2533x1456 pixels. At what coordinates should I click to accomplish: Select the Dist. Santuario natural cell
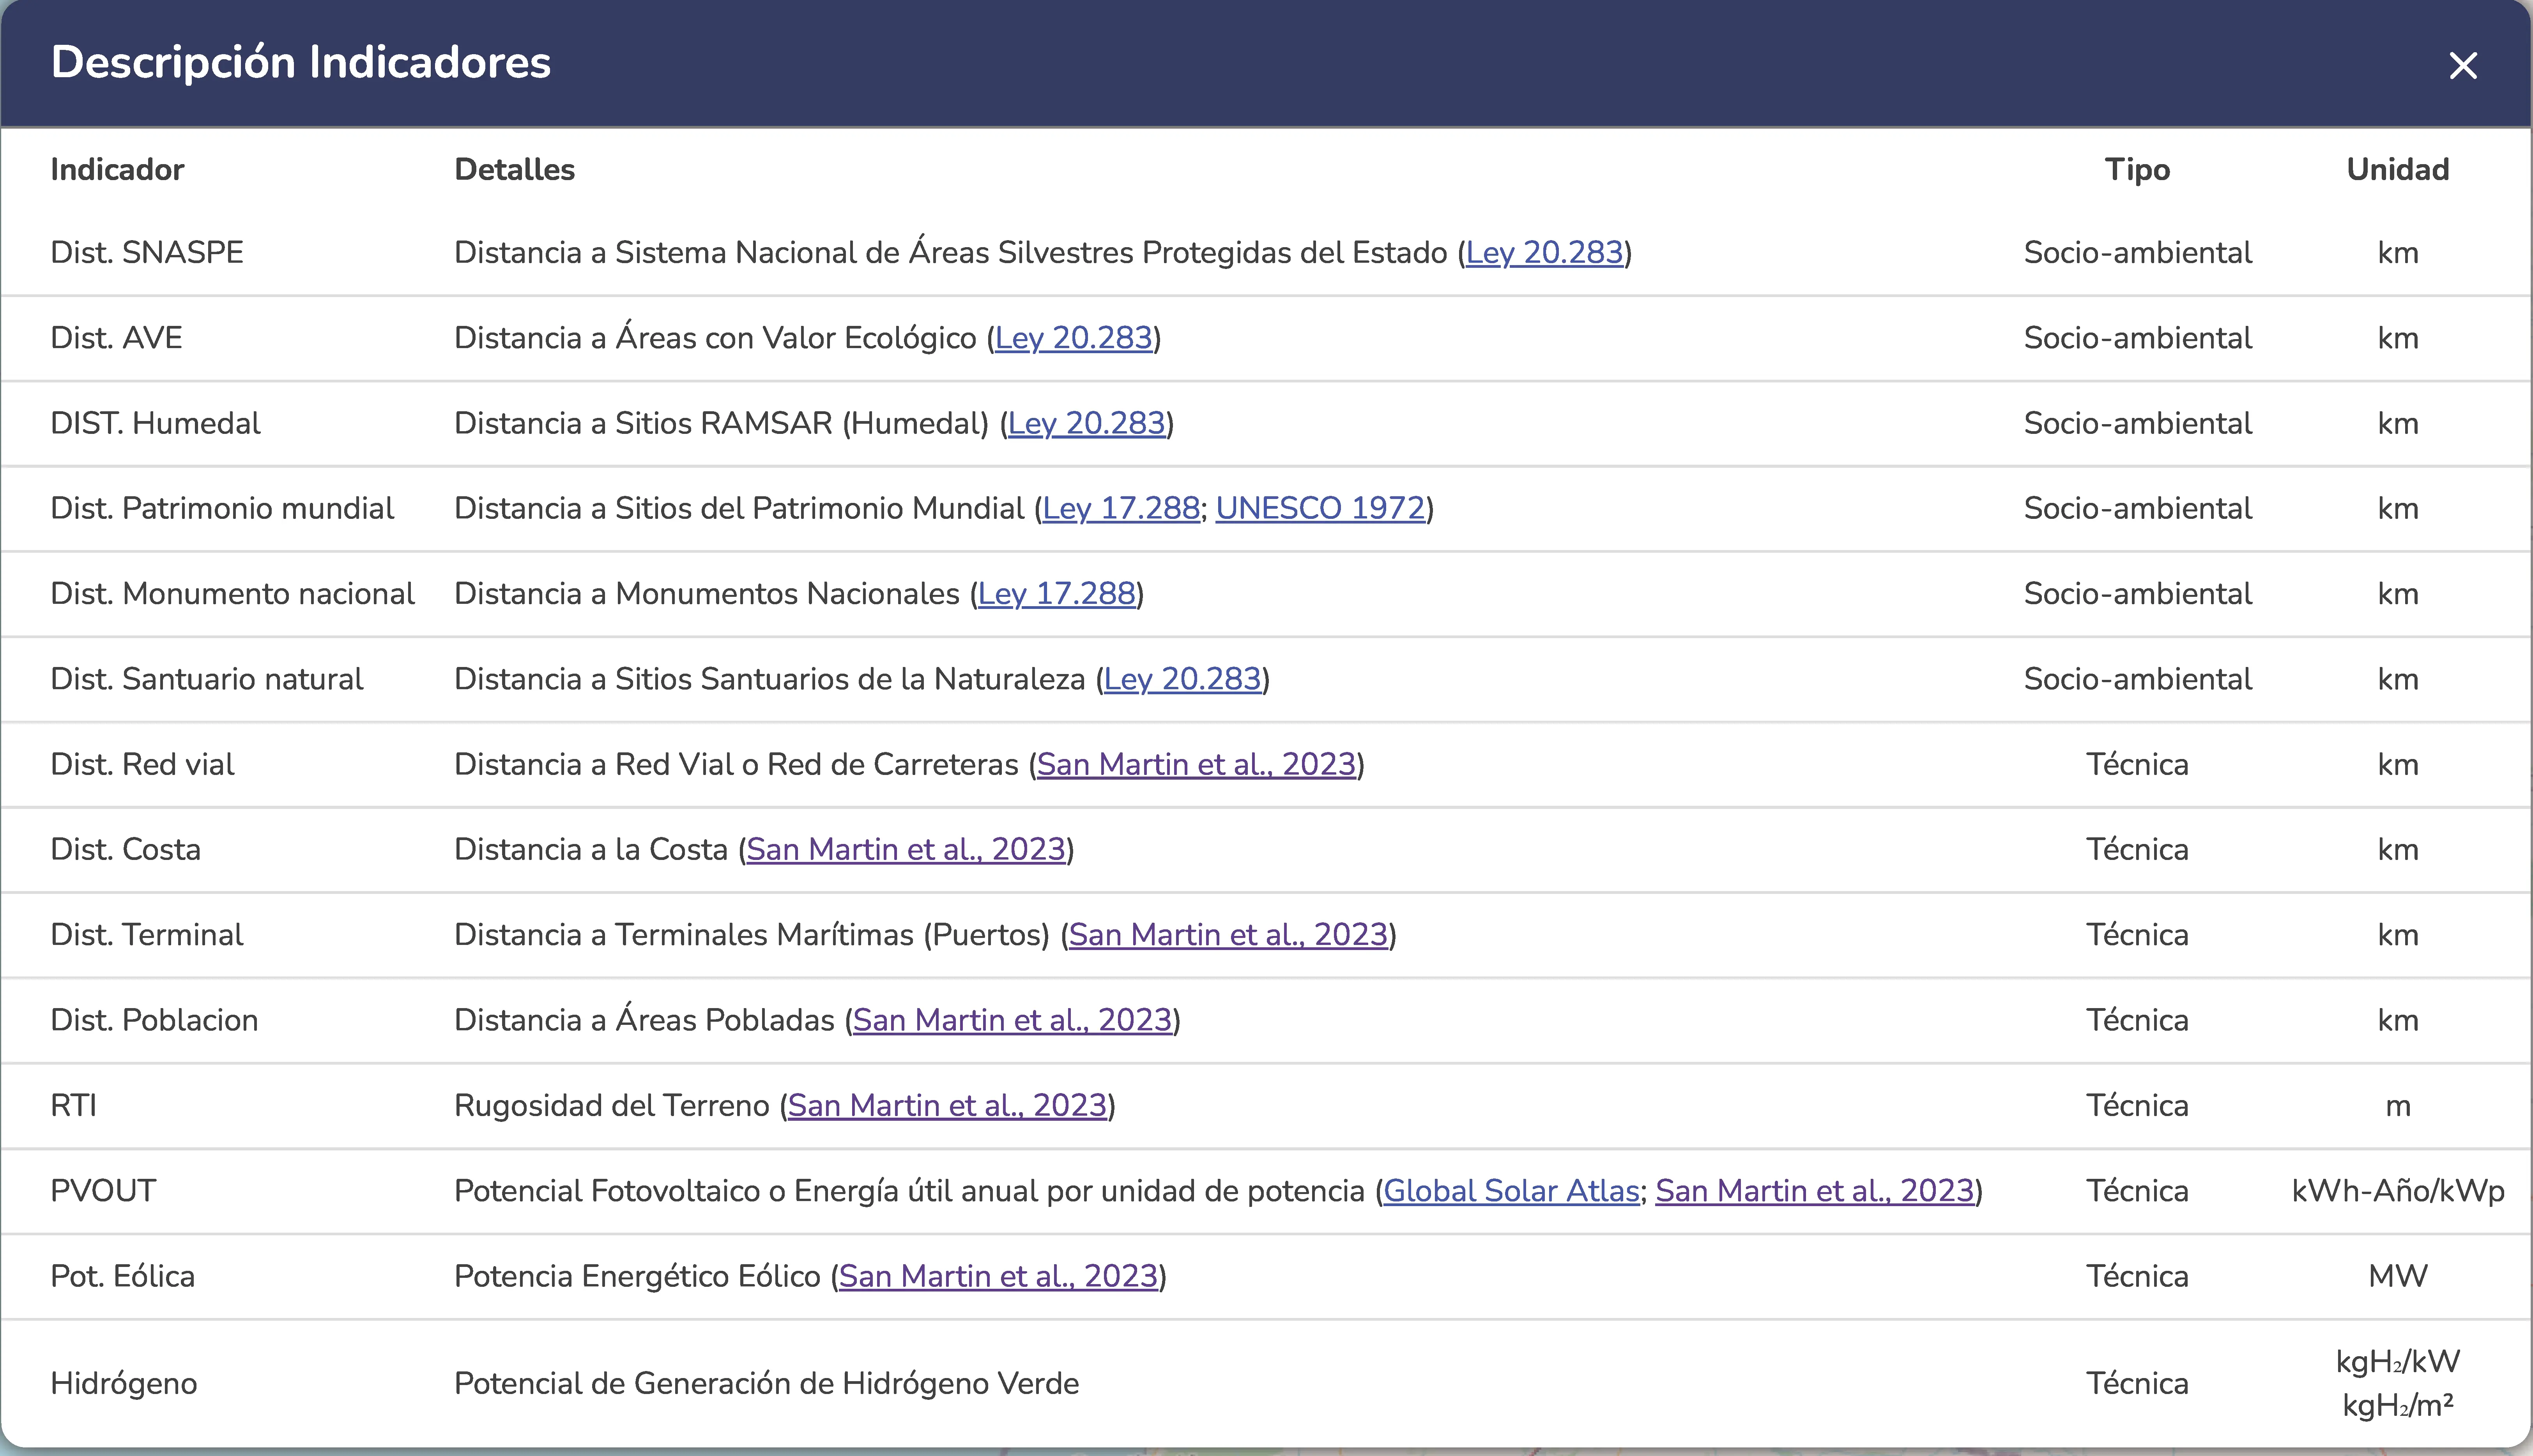[x=207, y=680]
